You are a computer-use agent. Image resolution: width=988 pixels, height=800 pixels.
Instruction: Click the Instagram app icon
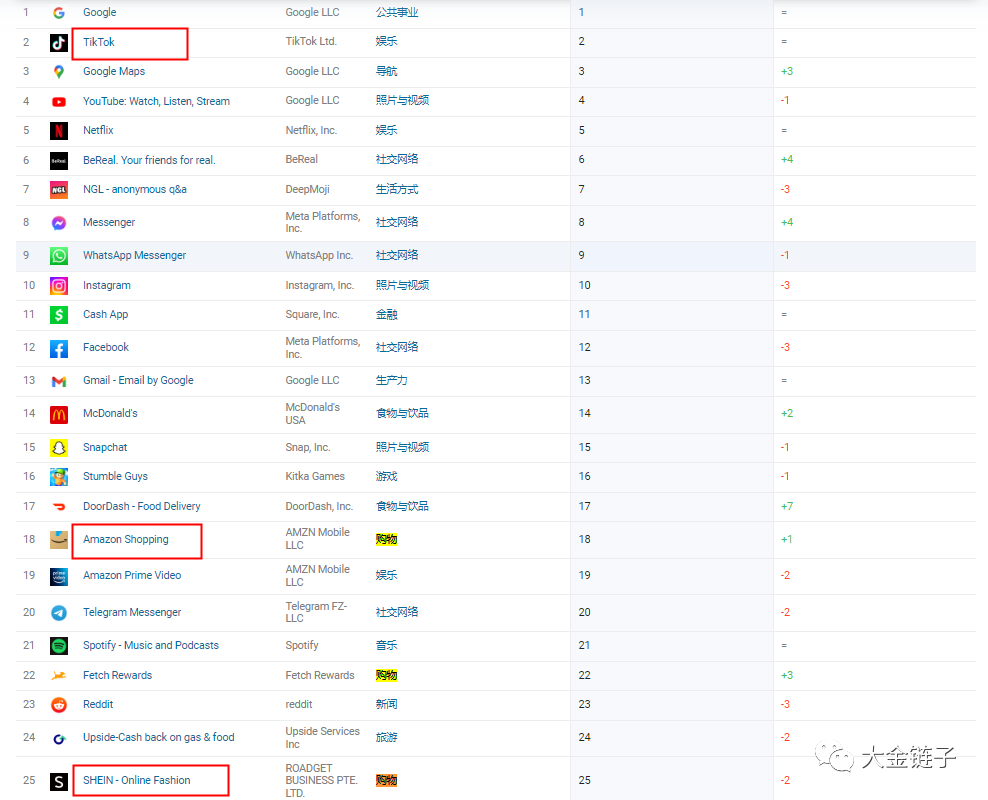point(59,286)
